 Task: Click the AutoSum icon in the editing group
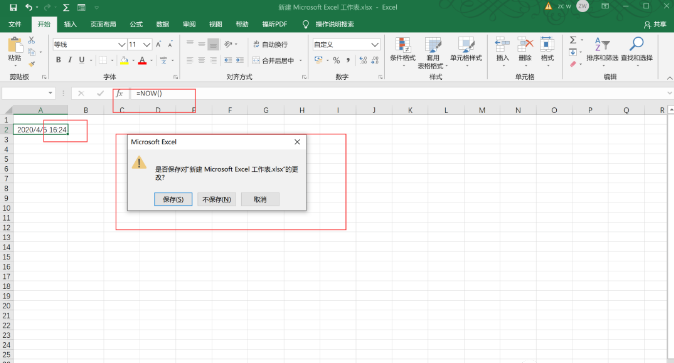pyautogui.click(x=573, y=40)
